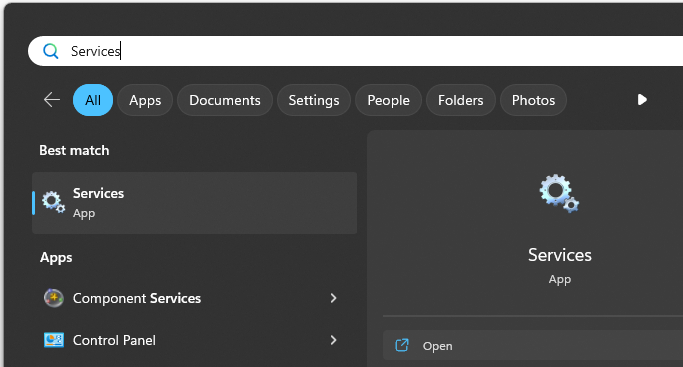683x367 pixels.
Task: Filter results by Folders
Action: coord(460,100)
